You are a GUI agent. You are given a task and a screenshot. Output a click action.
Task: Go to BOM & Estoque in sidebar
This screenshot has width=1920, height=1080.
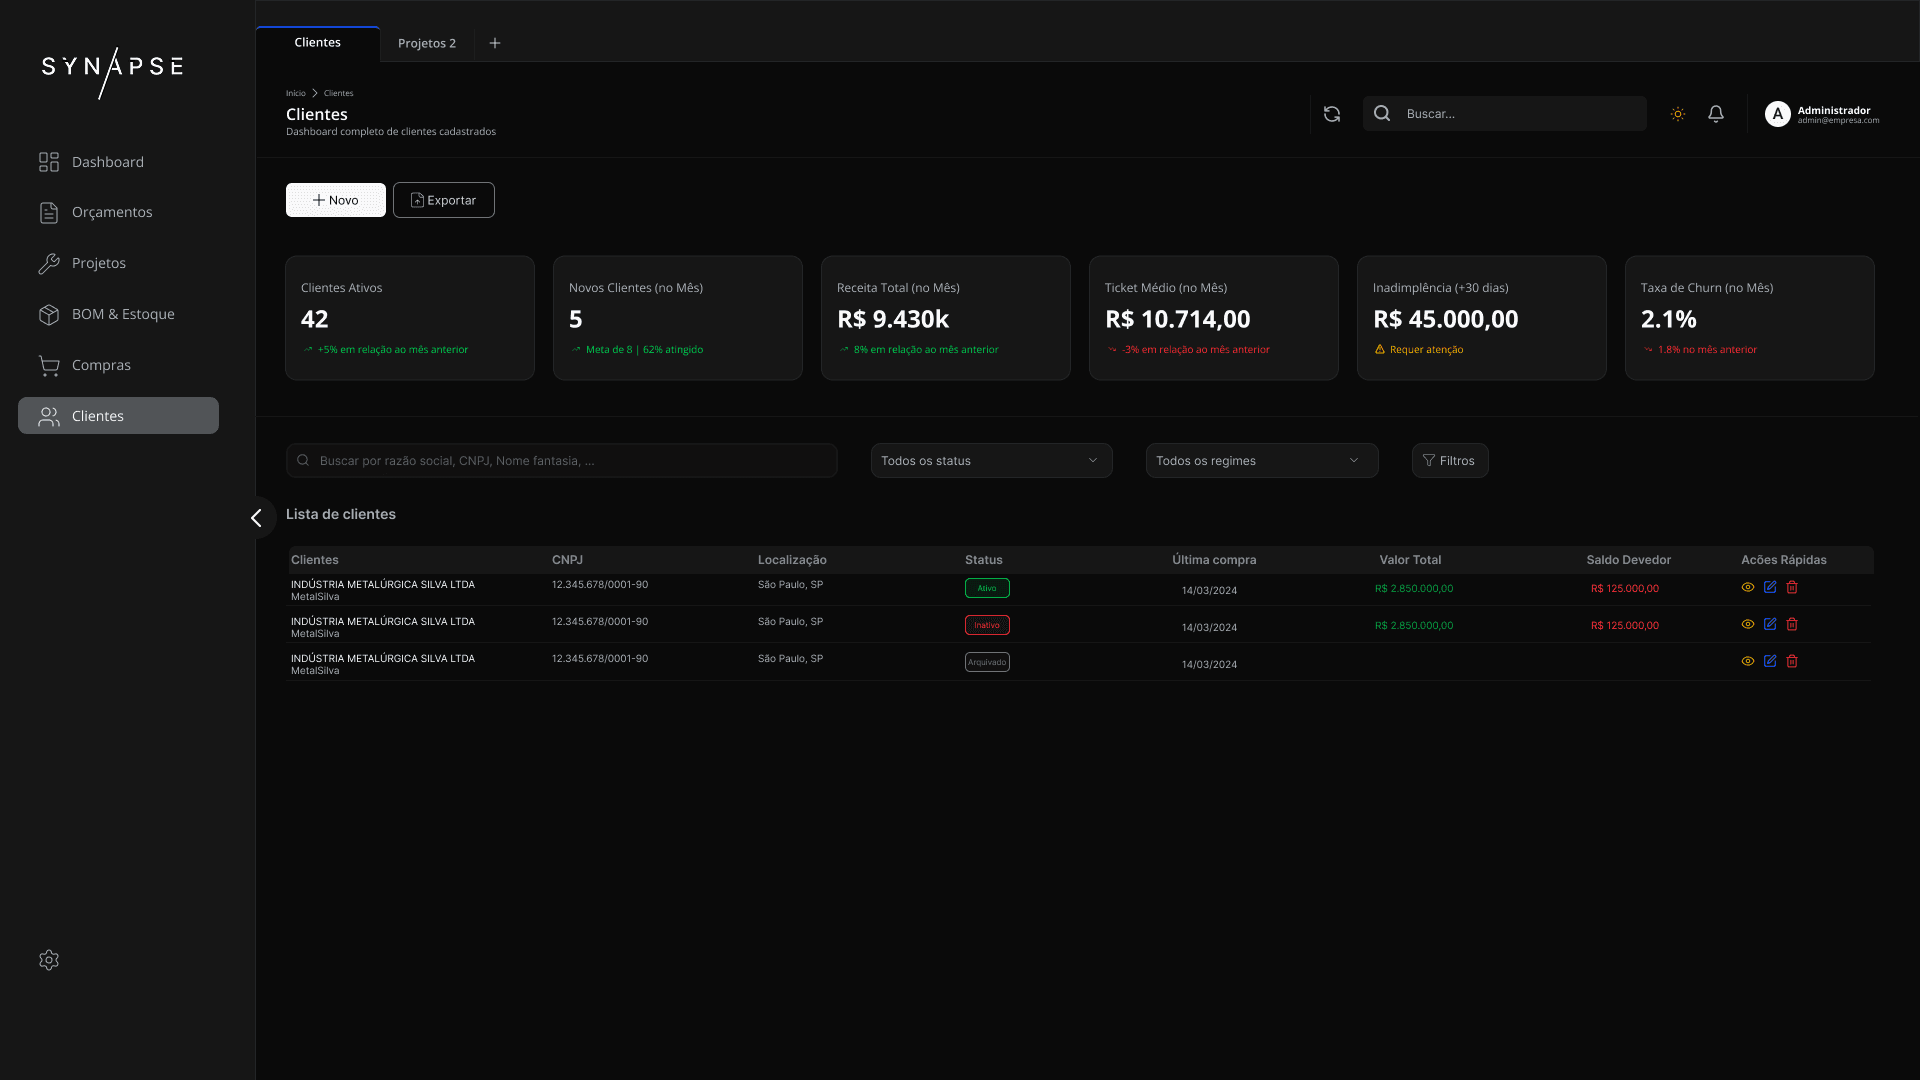coord(122,314)
